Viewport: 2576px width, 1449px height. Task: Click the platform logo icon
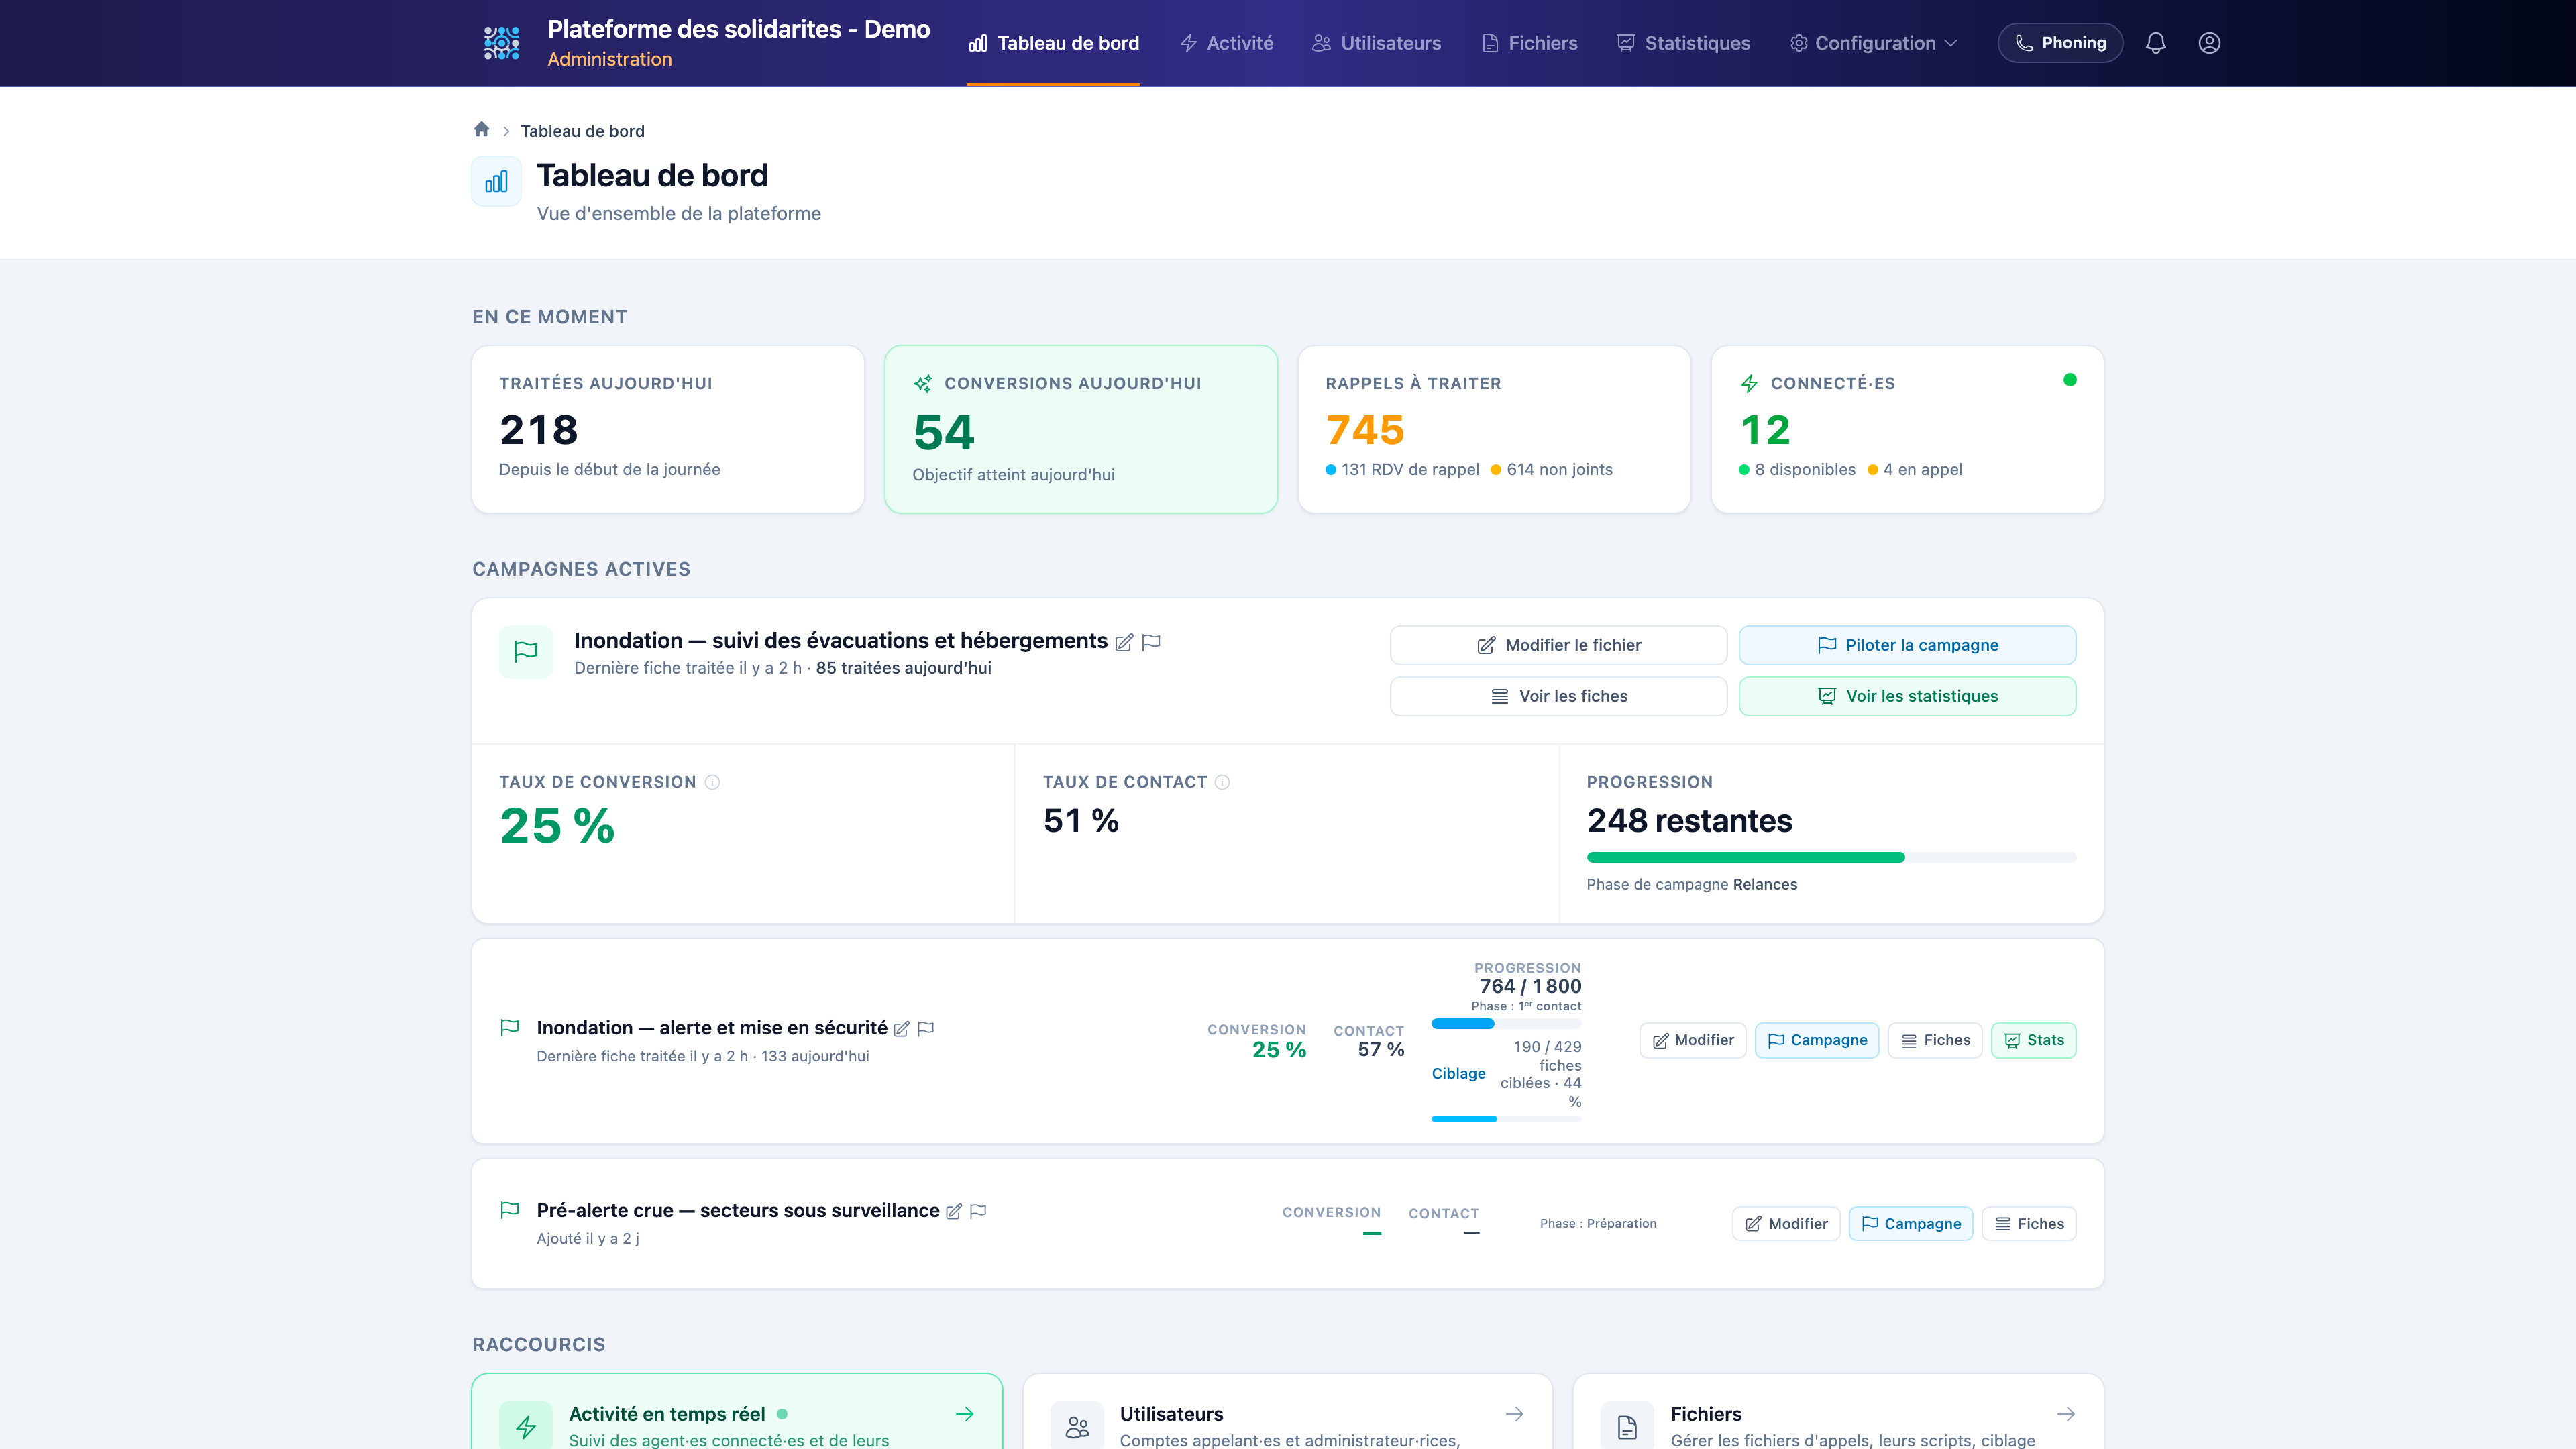pyautogui.click(x=501, y=43)
